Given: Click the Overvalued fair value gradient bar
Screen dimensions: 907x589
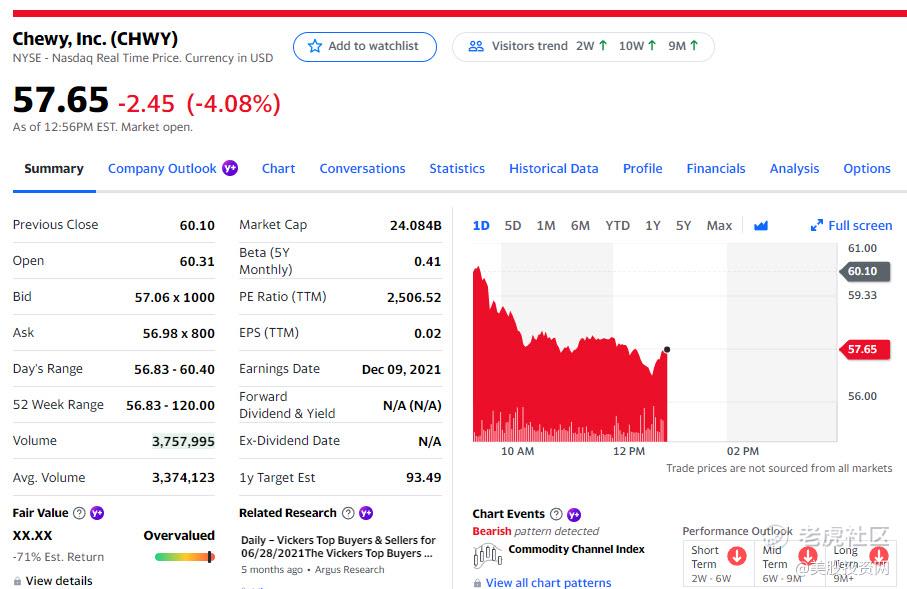Looking at the screenshot, I should point(185,557).
